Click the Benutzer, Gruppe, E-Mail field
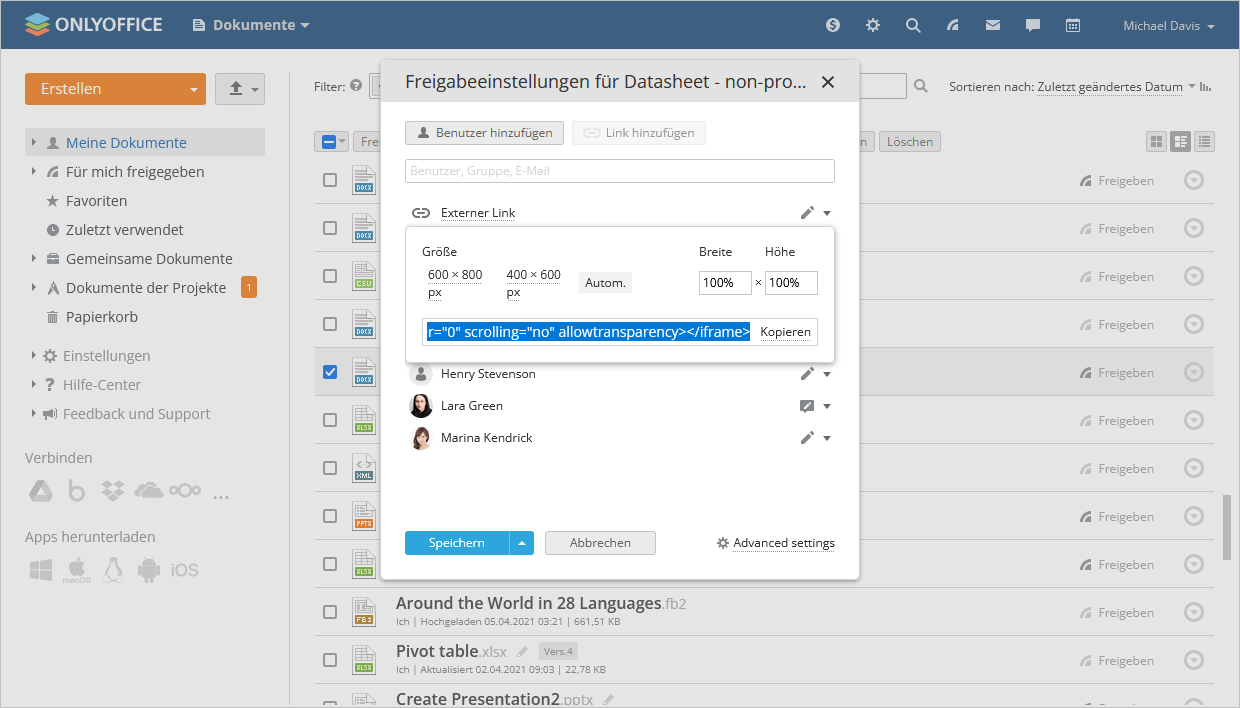1240x708 pixels. click(620, 171)
